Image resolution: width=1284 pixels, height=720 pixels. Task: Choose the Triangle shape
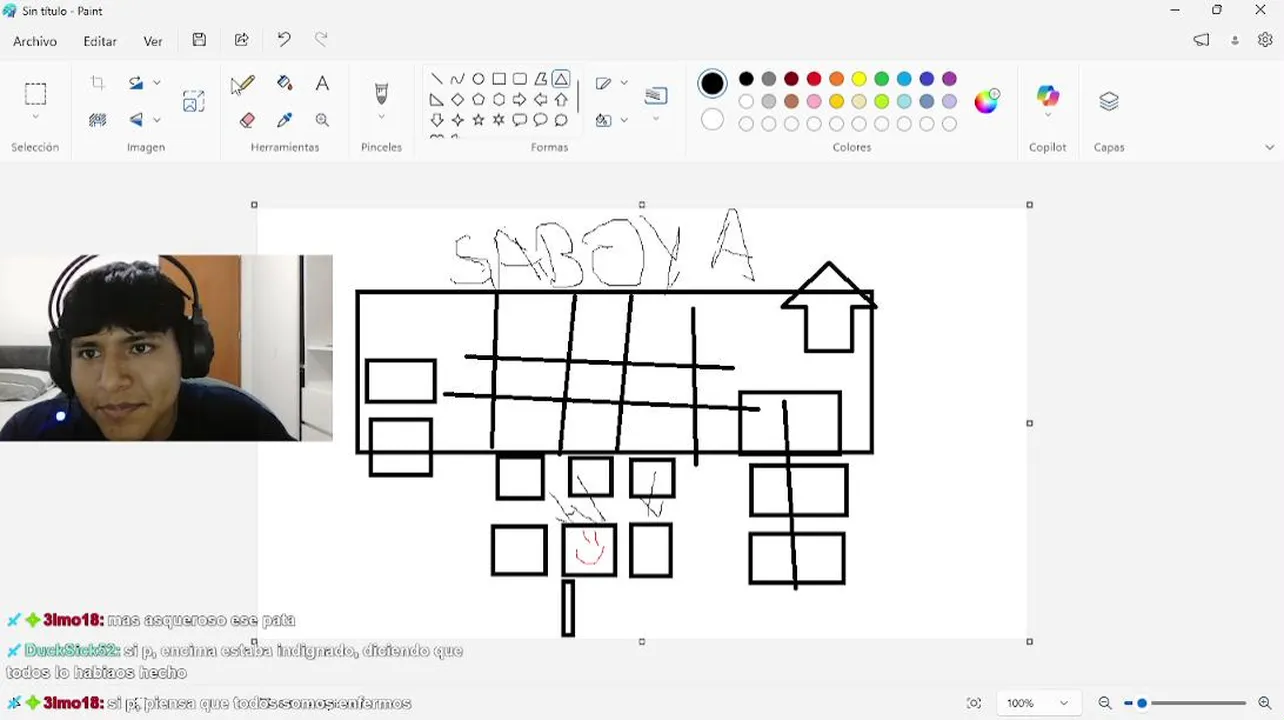(x=561, y=79)
